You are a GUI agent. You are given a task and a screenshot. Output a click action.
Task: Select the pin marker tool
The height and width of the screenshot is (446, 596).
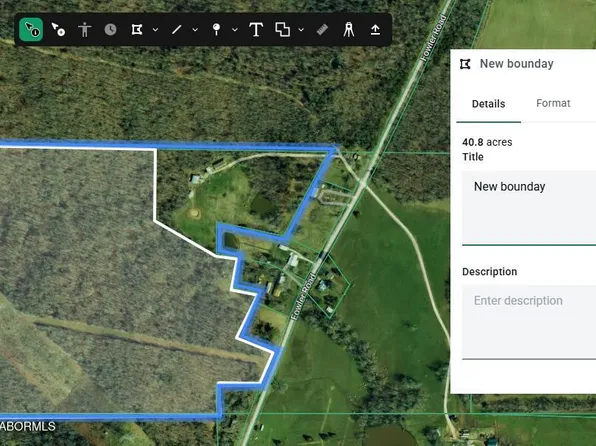(216, 29)
